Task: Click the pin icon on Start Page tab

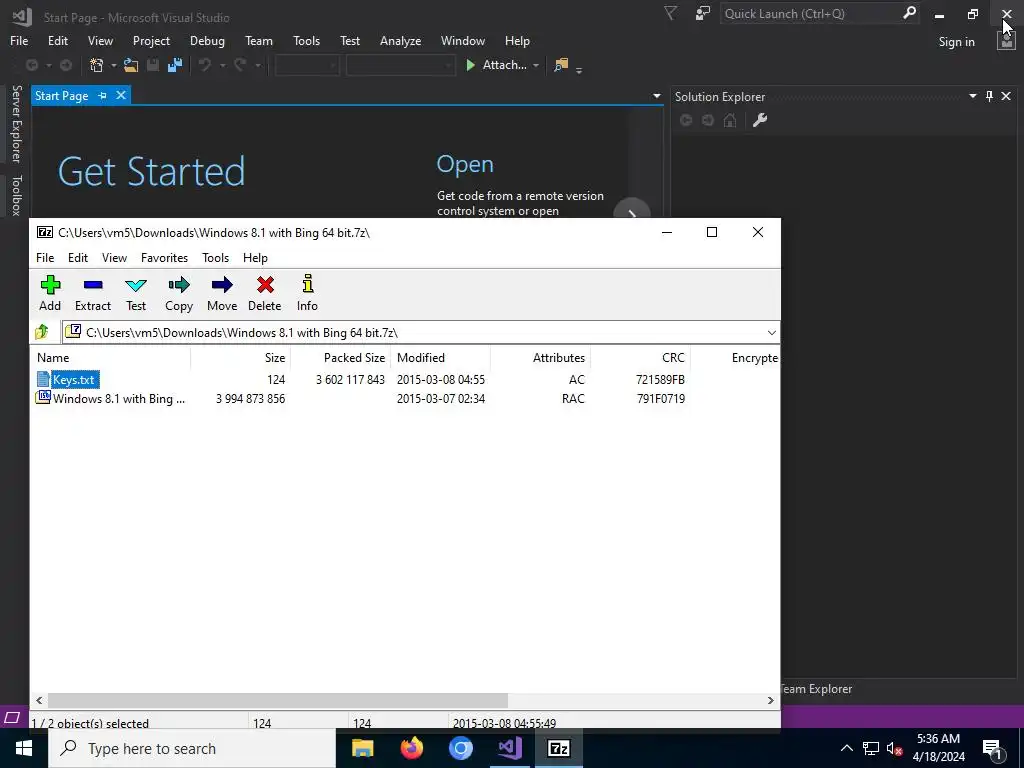Action: point(103,96)
